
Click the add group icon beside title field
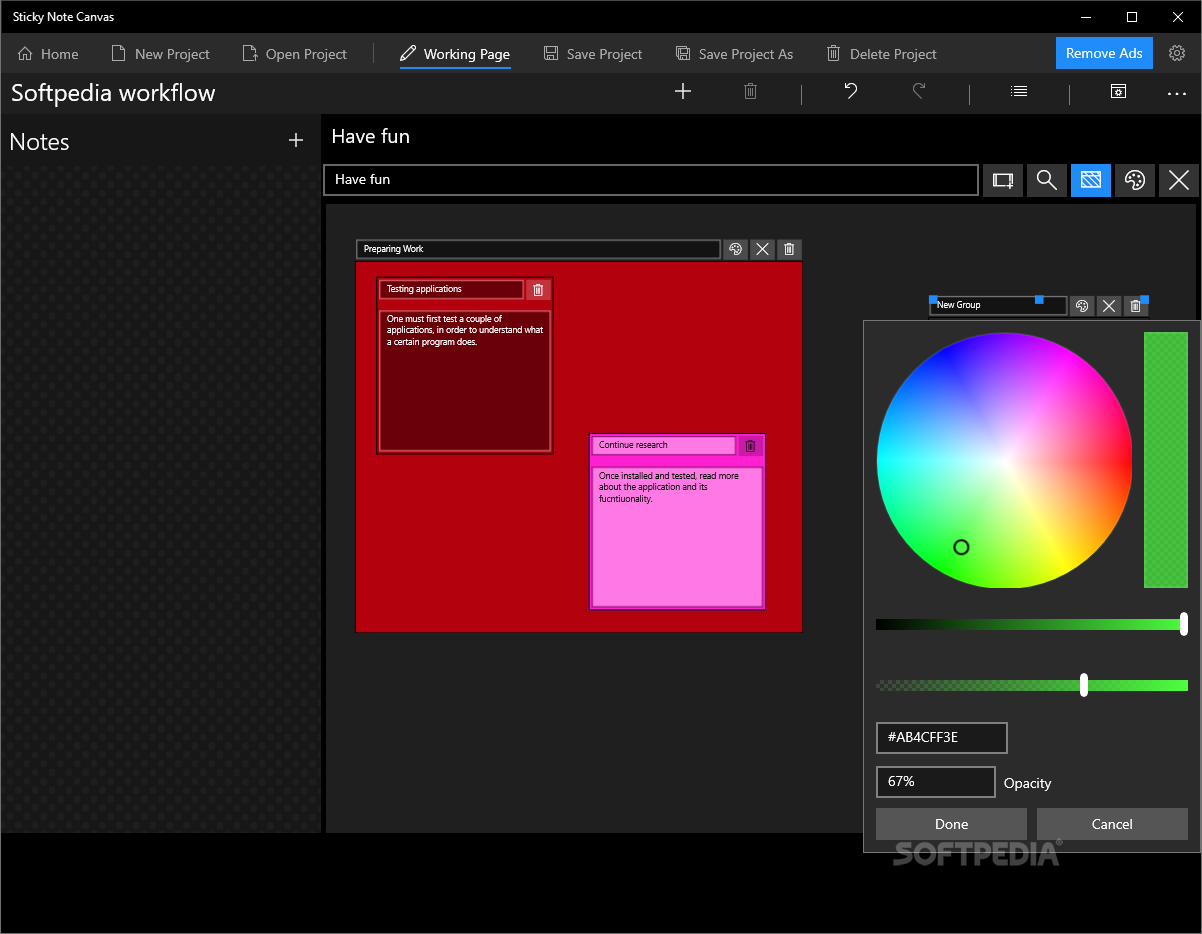coord(1003,180)
